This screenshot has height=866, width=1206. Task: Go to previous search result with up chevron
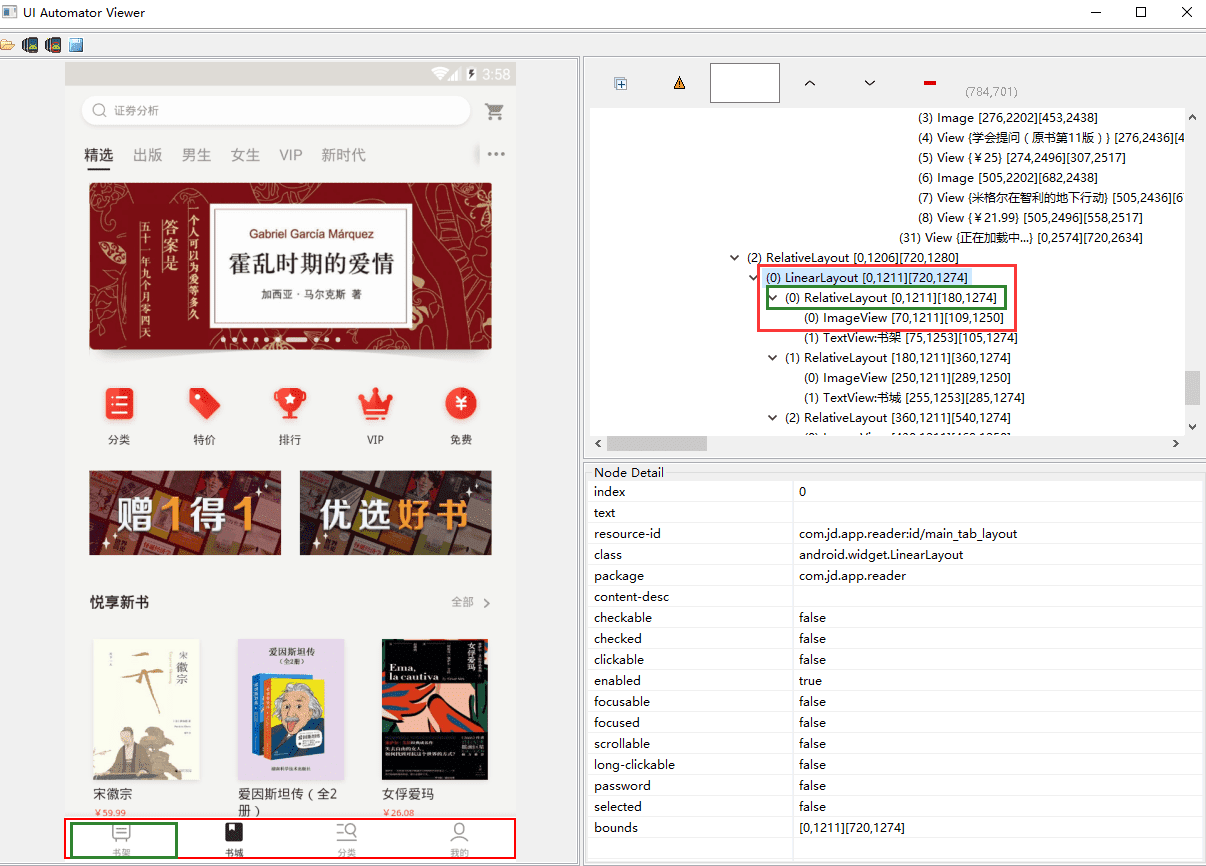810,83
